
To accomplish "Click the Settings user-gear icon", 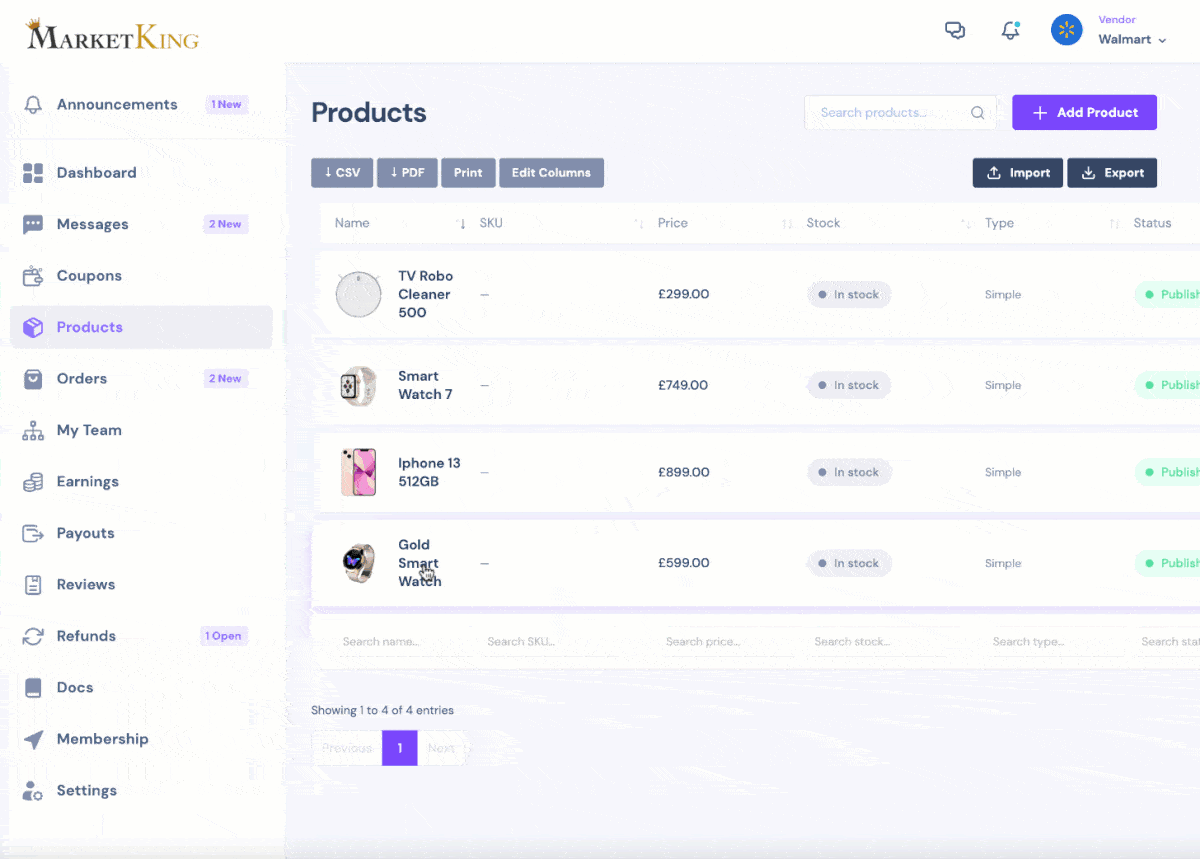I will (33, 791).
